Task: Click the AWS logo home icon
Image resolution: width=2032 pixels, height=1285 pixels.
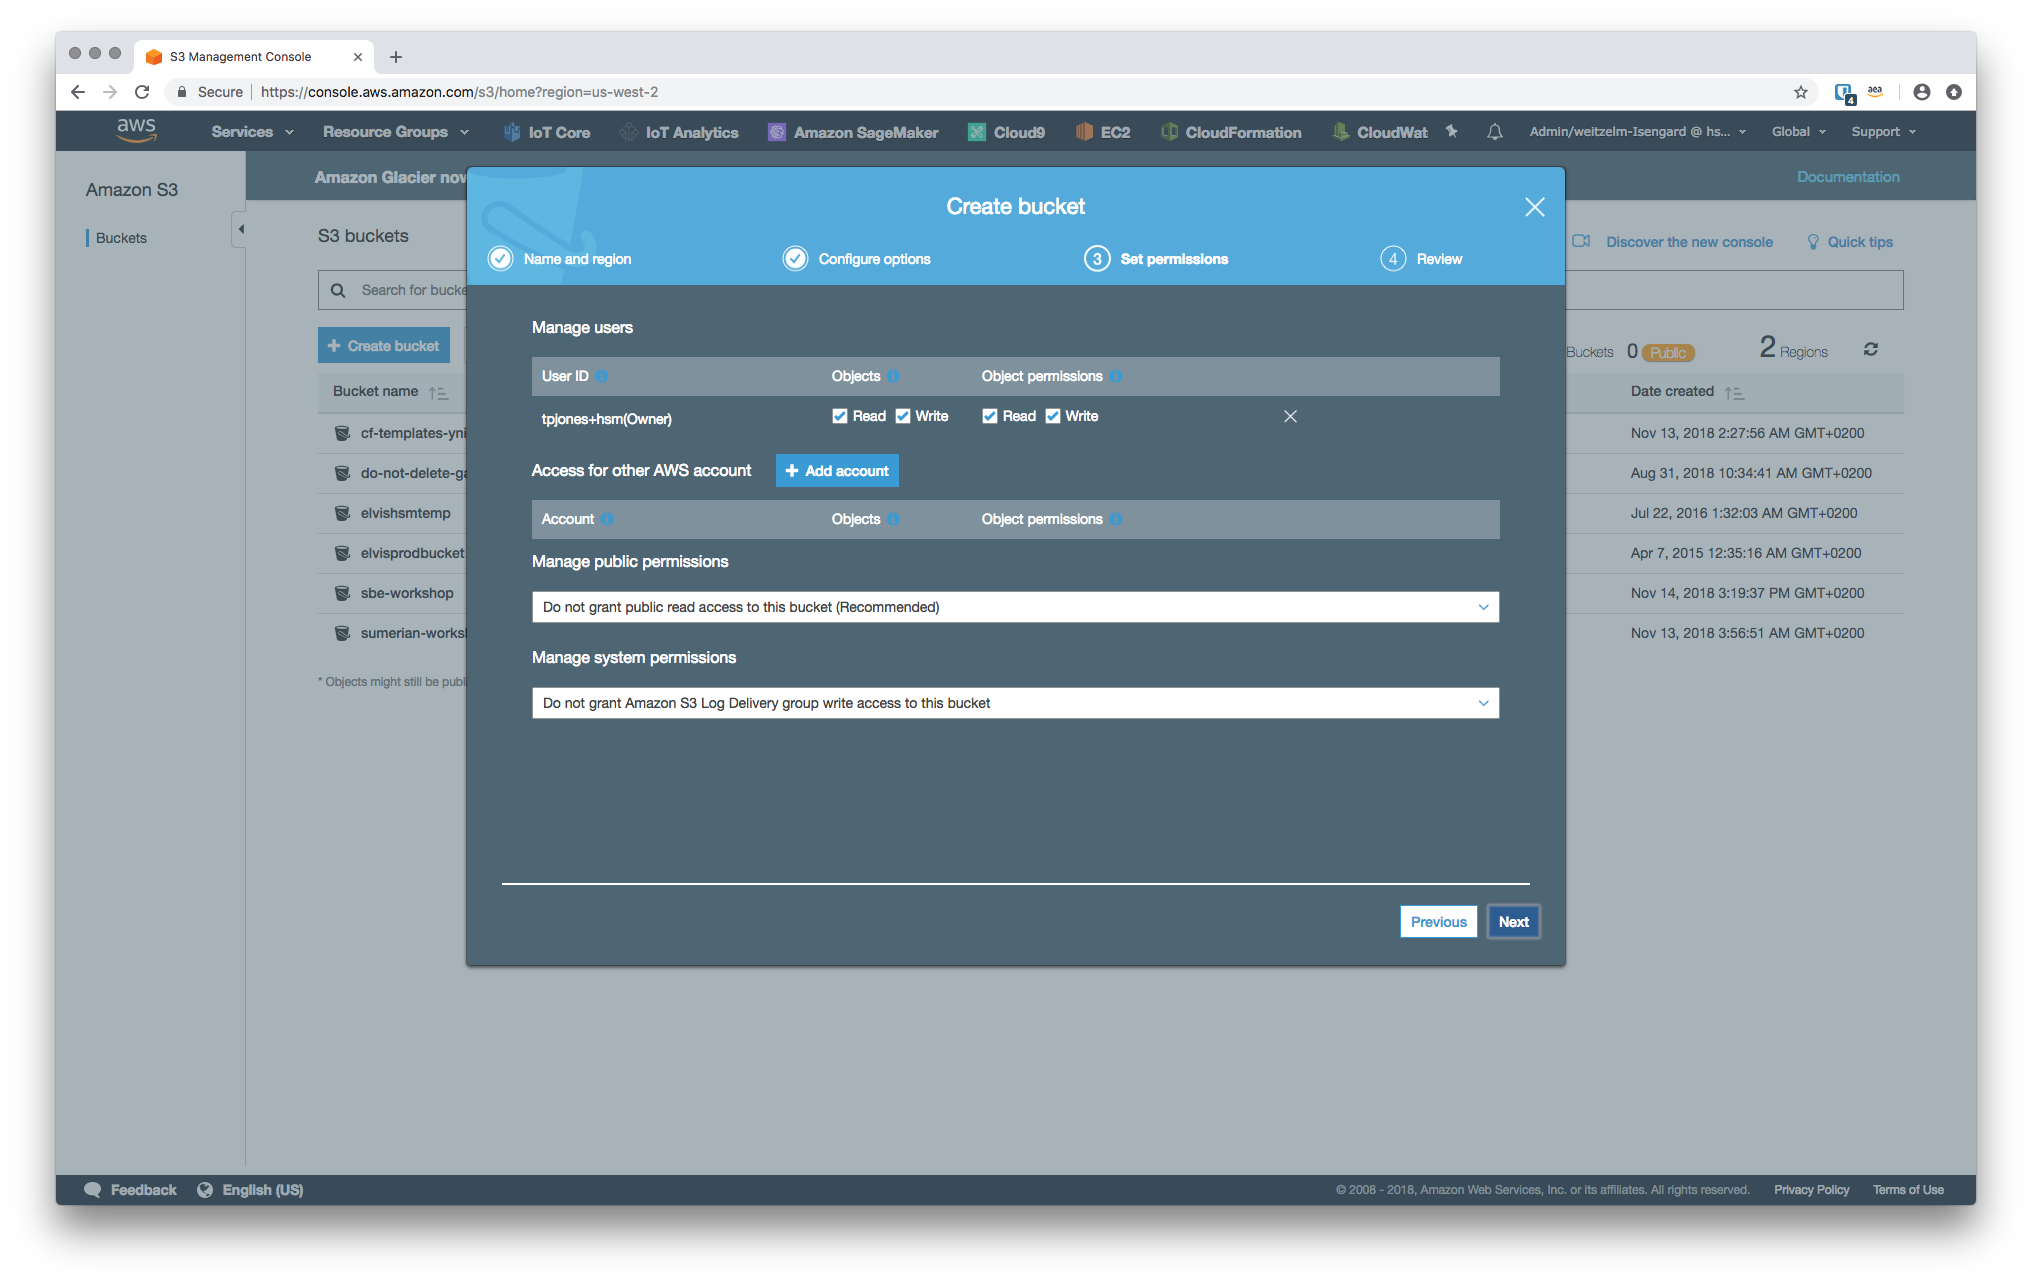Action: [136, 130]
